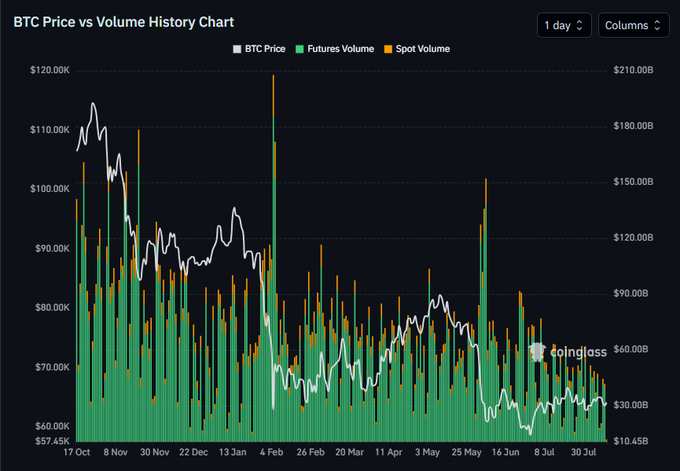Click the 3 May date label
The width and height of the screenshot is (680, 471).
click(427, 452)
